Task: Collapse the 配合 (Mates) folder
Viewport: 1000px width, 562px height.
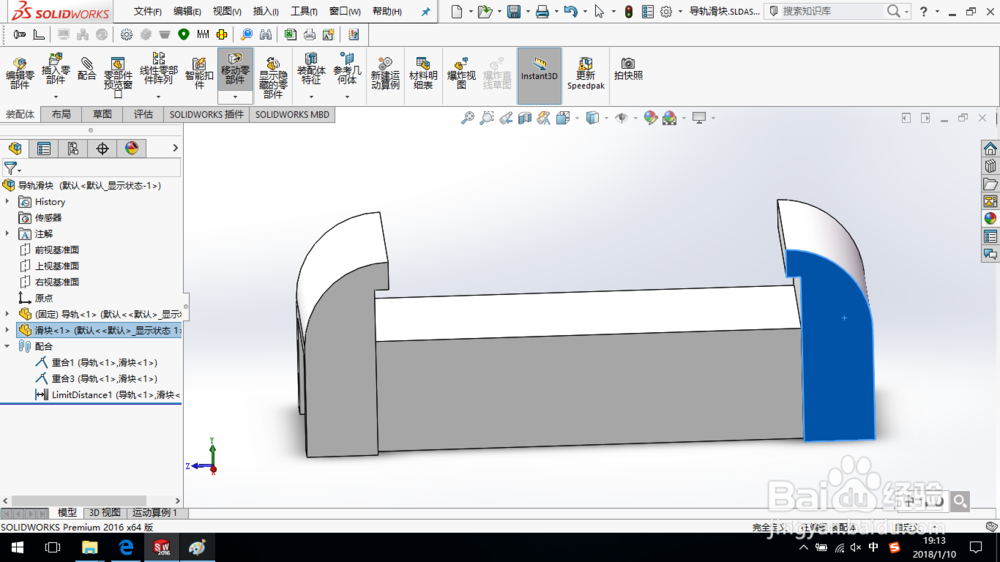Action: (8, 346)
